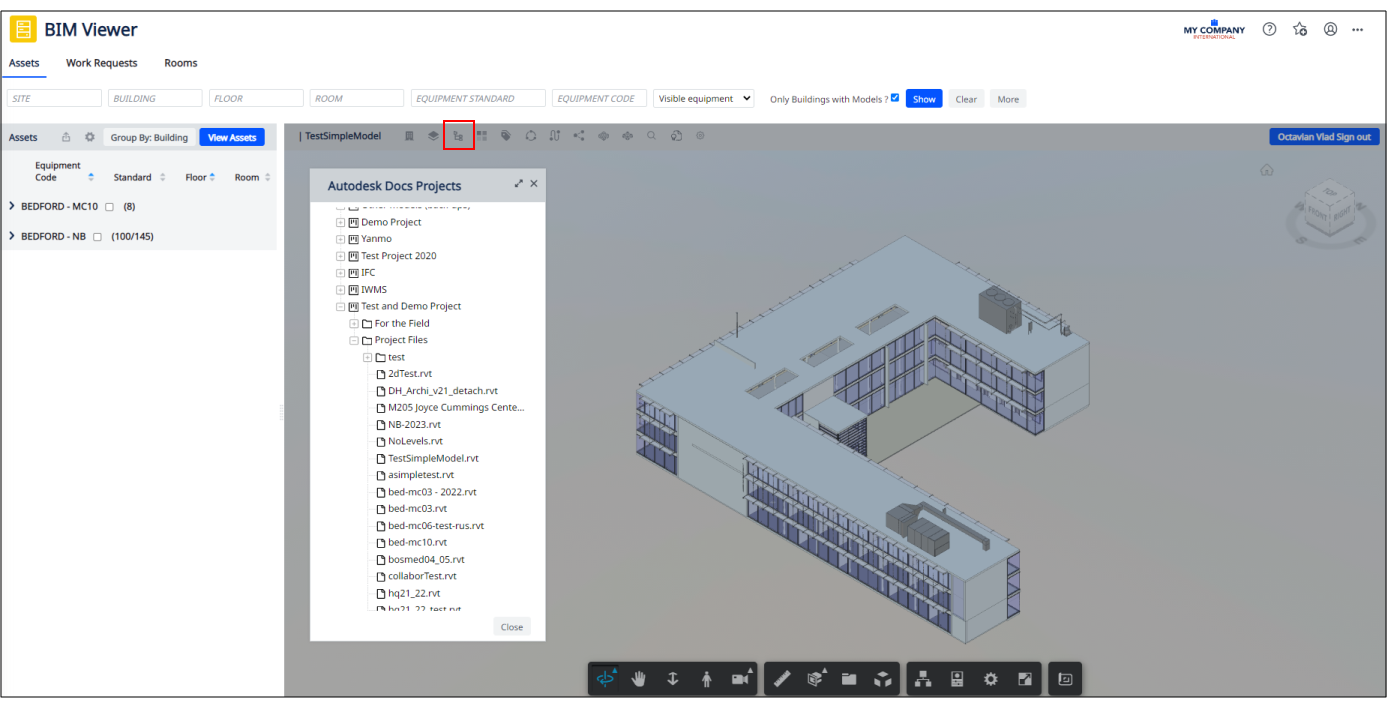Open the layers stack icon in viewer toolbar

[x=433, y=136]
